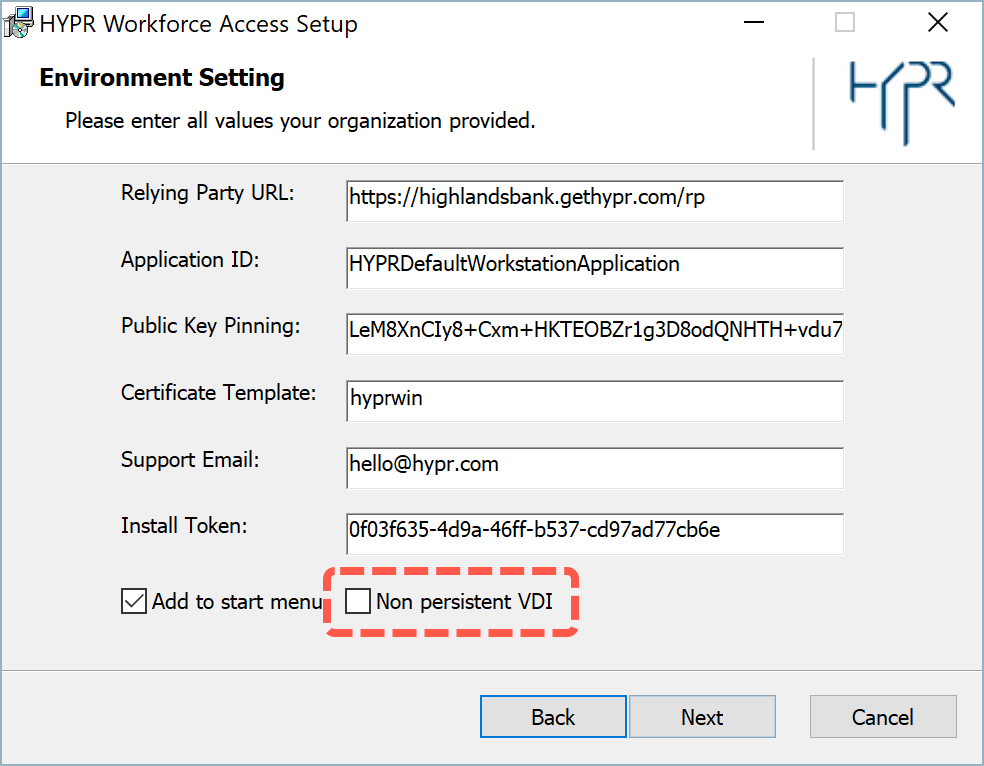Click the Public Key Pinning label
The width and height of the screenshot is (984, 766).
point(211,326)
